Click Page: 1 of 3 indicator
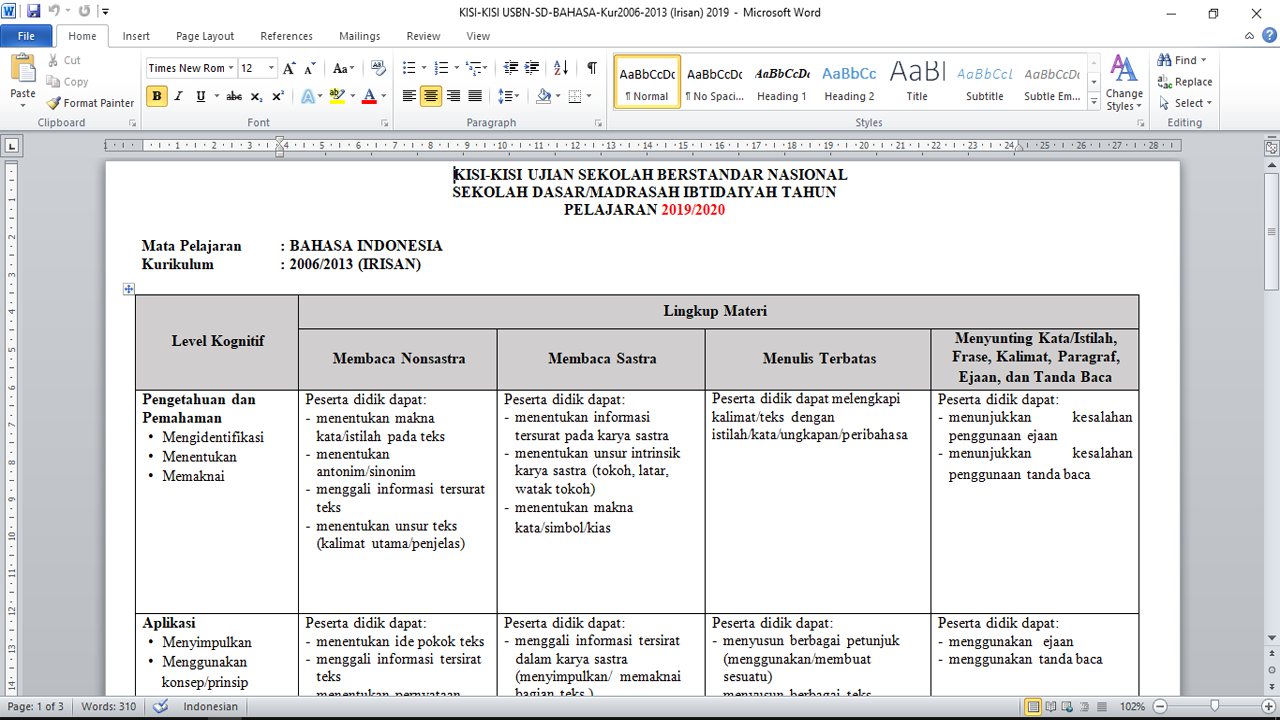The height and width of the screenshot is (720, 1280). [x=36, y=706]
